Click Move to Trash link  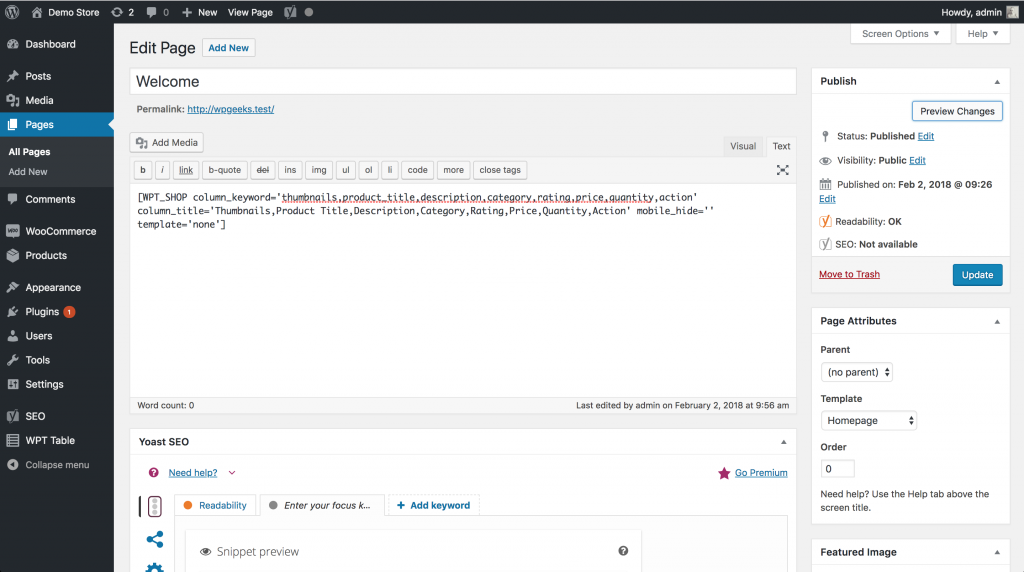[x=849, y=274]
